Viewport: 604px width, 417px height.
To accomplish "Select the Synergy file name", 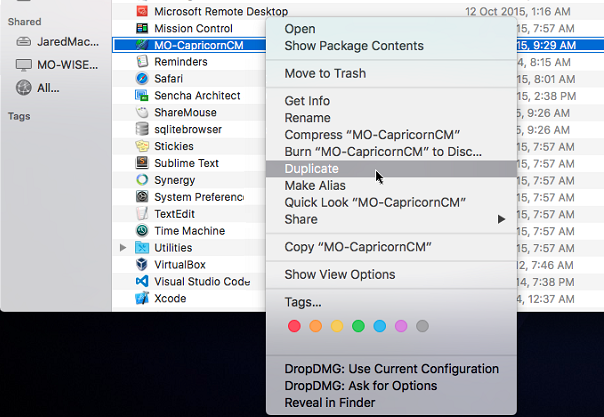I will click(x=174, y=180).
